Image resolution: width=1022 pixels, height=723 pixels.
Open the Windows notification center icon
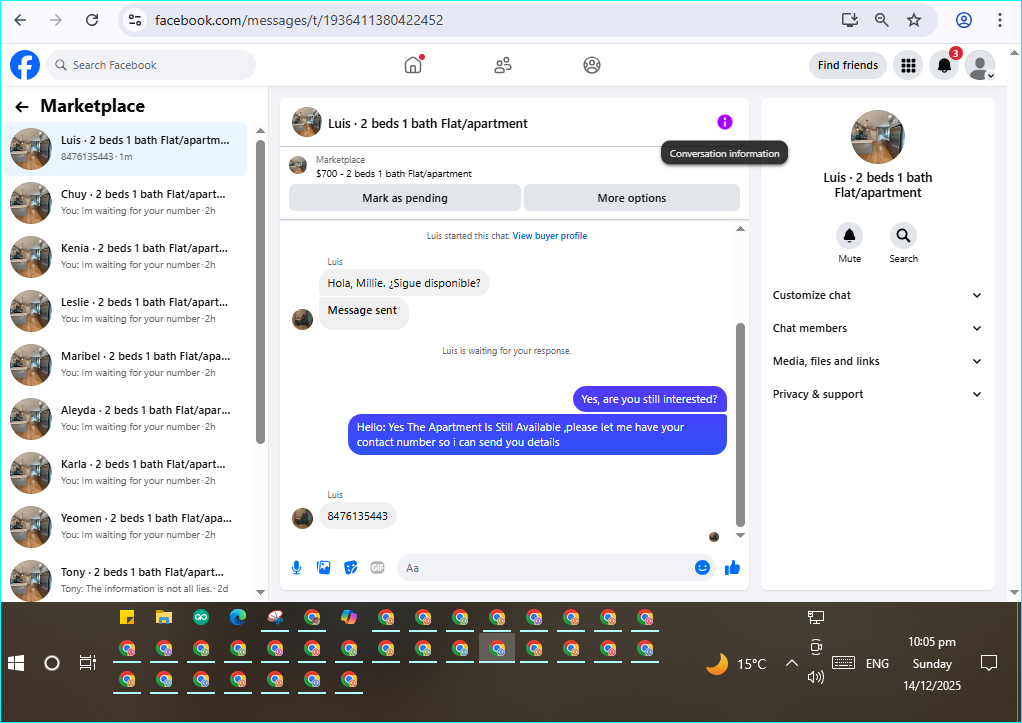[x=989, y=664]
